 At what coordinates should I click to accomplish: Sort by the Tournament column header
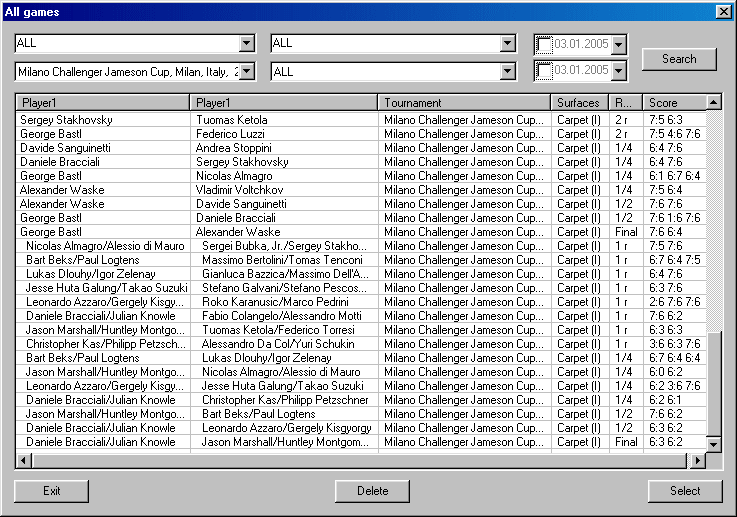click(x=464, y=103)
